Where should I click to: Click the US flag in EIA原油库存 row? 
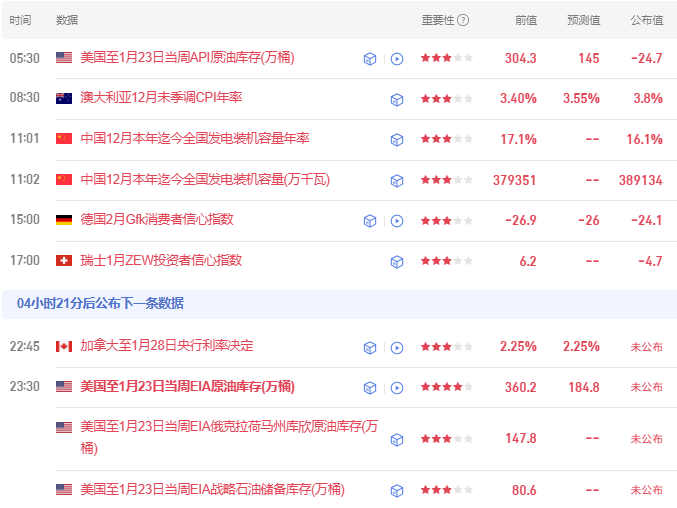click(64, 386)
